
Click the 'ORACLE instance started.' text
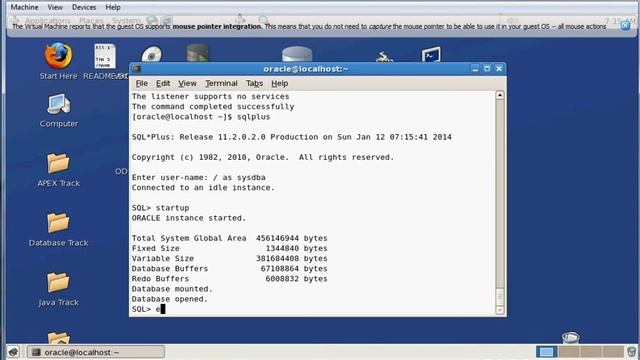pyautogui.click(x=189, y=218)
